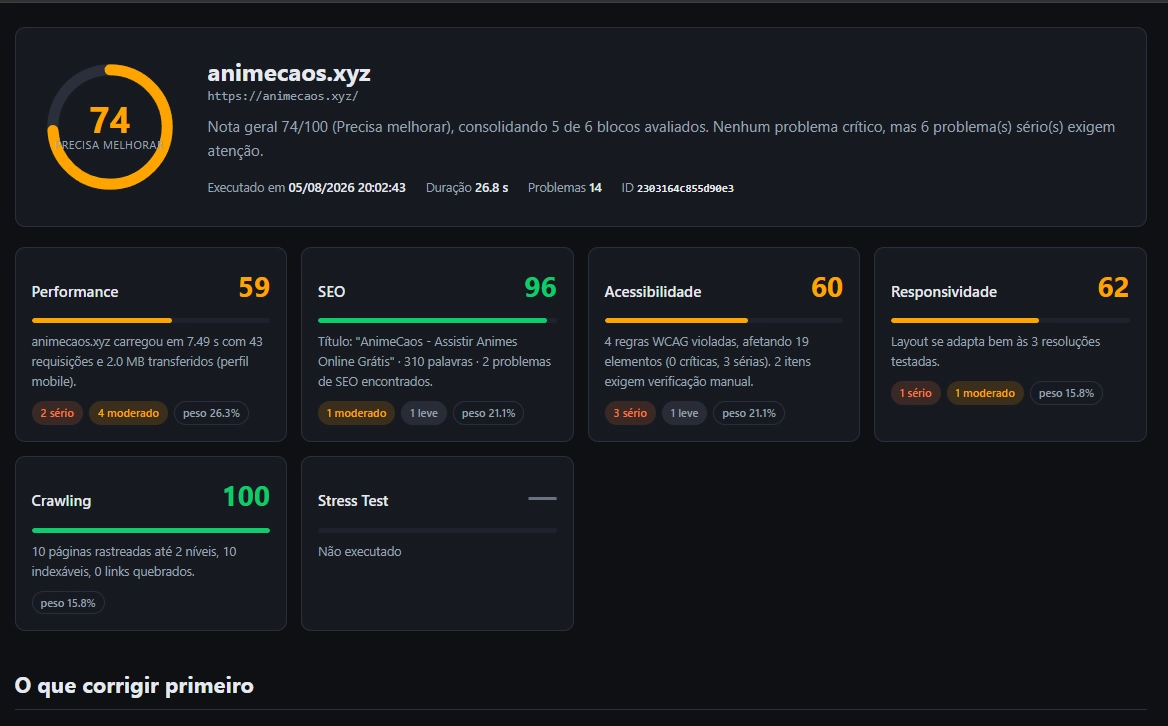Screen dimensions: 1168x726
Task: Click the Performance '4 moderado' badge
Action: click(x=128, y=413)
